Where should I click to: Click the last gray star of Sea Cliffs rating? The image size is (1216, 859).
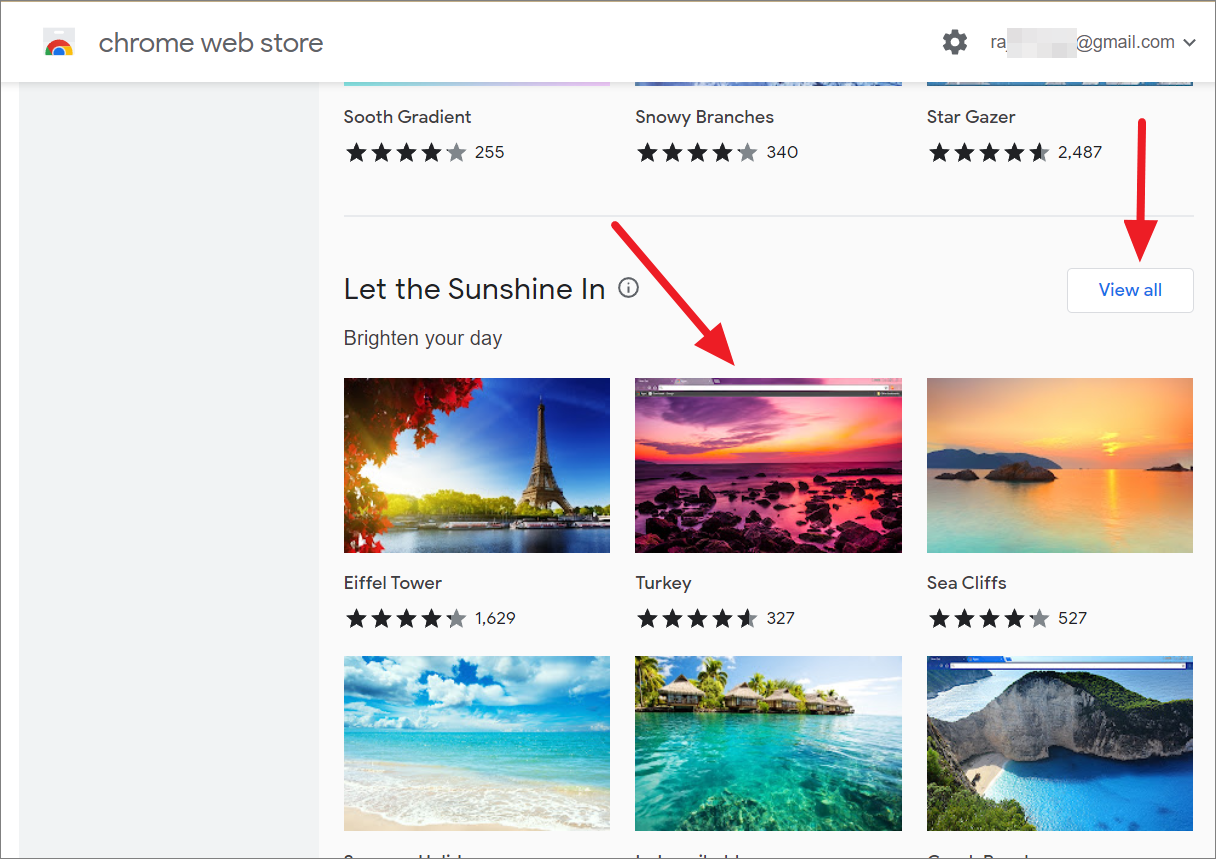pos(1041,618)
